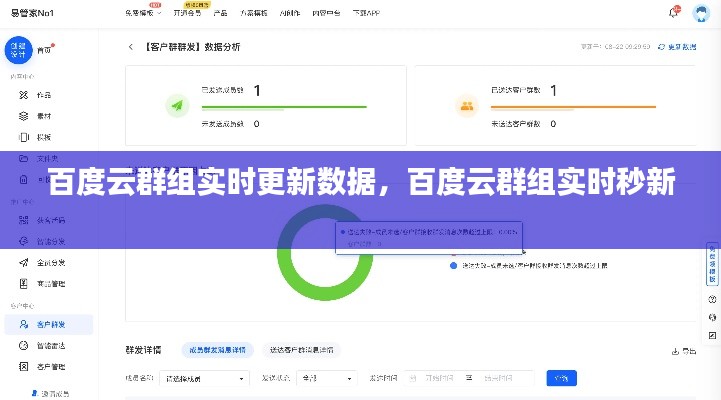Switch to the 送达客户群消息详情 tab
The width and height of the screenshot is (721, 400).
(302, 351)
